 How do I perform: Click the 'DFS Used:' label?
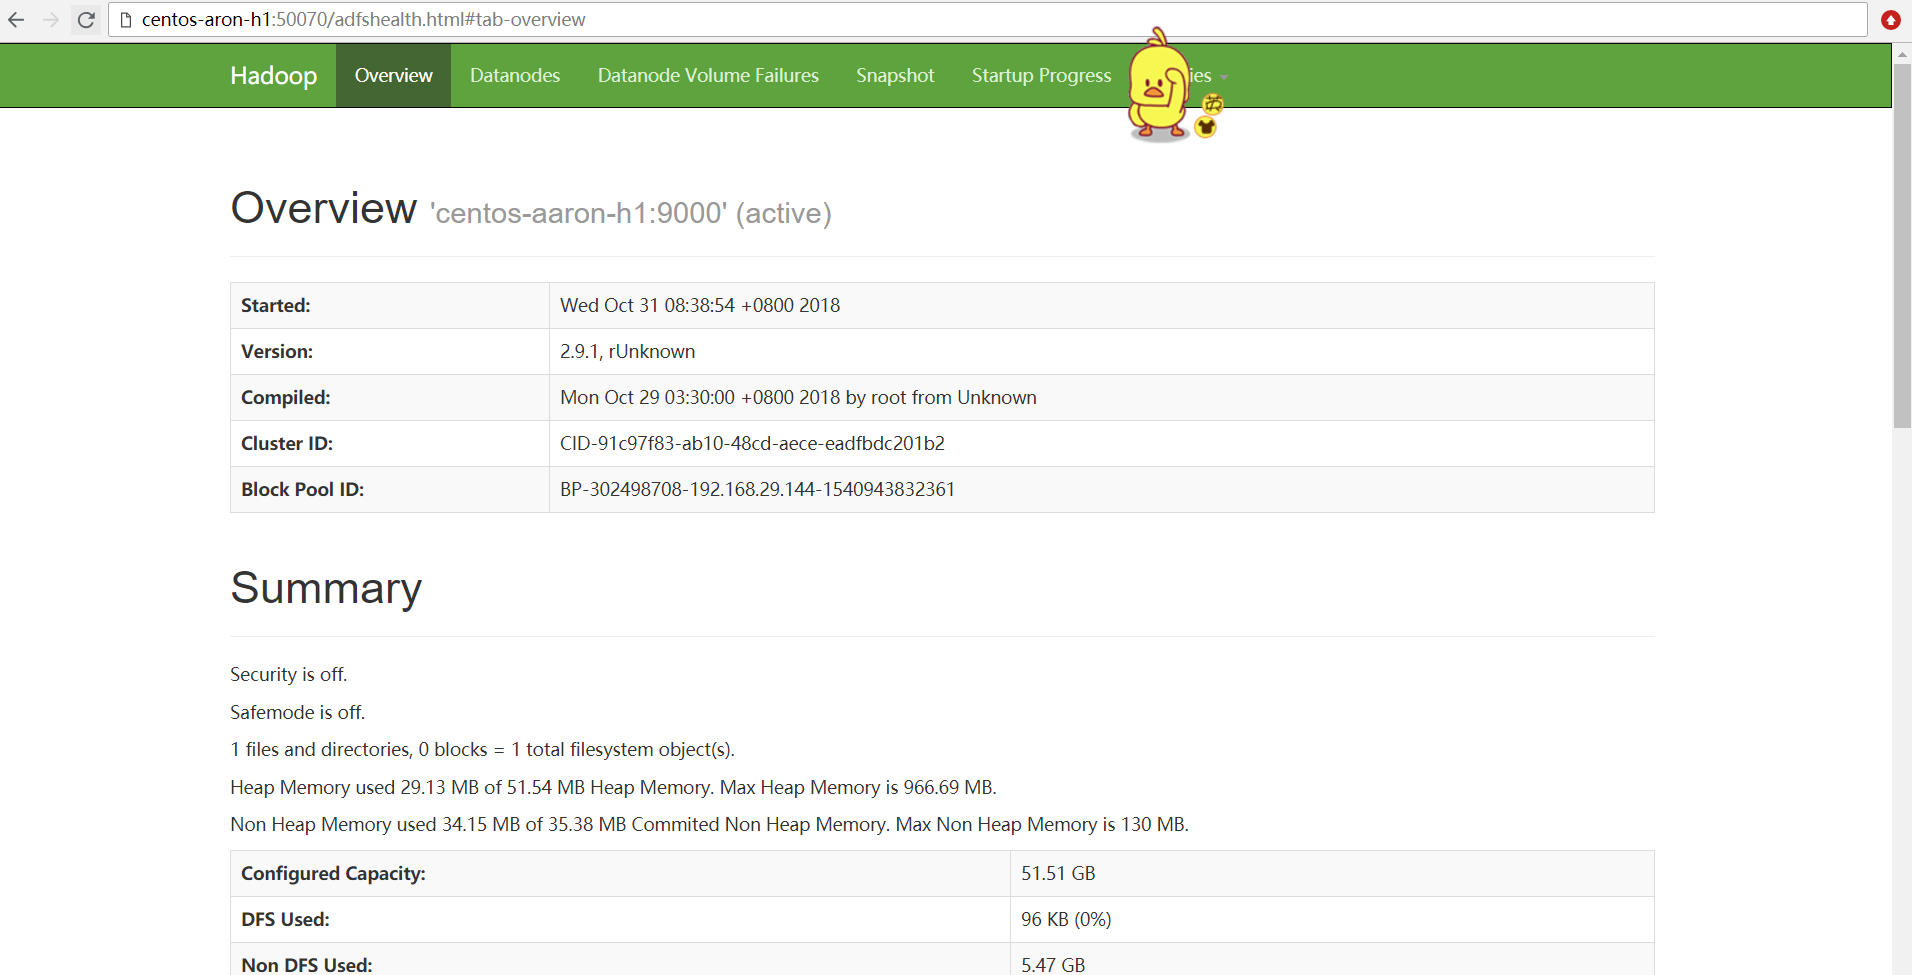click(285, 920)
